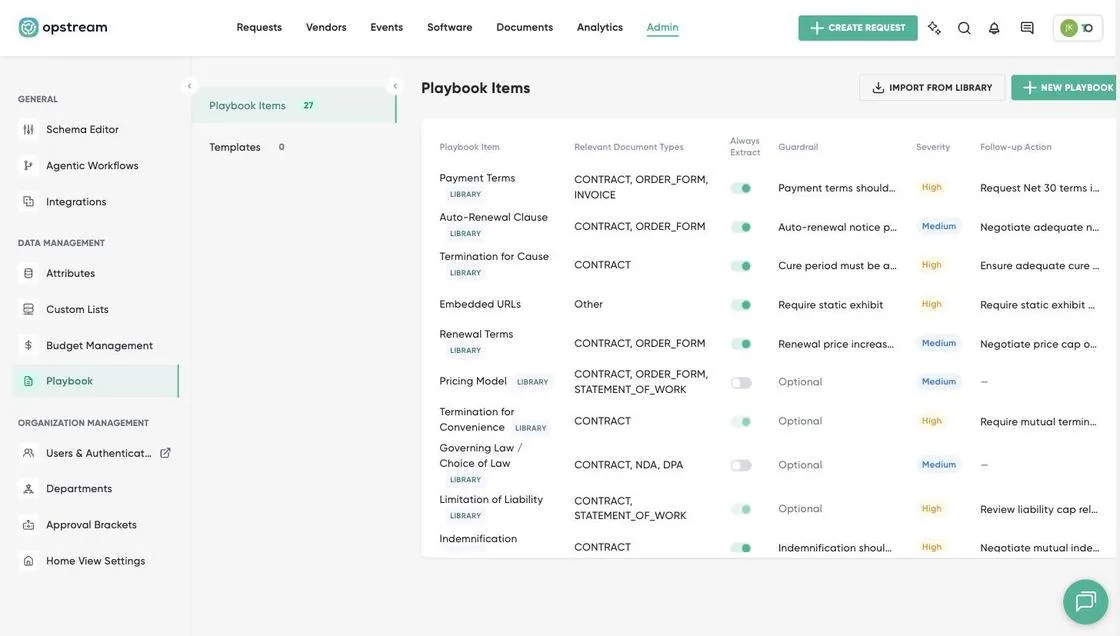This screenshot has width=1120, height=636.
Task: Open the AI sparkle assistant icon
Action: [934, 28]
